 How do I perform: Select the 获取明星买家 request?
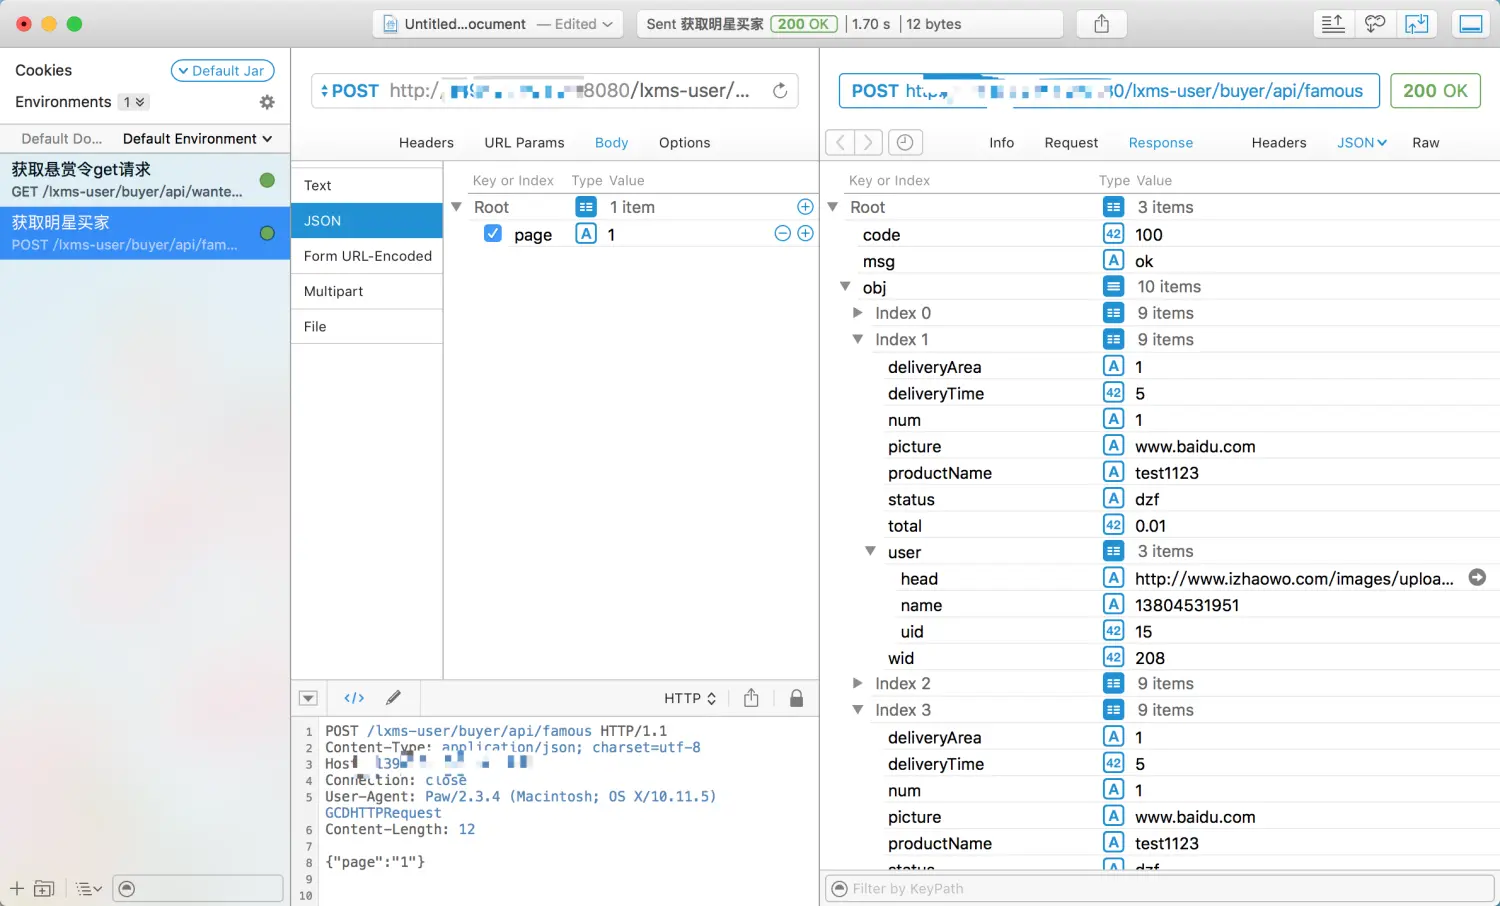[145, 233]
